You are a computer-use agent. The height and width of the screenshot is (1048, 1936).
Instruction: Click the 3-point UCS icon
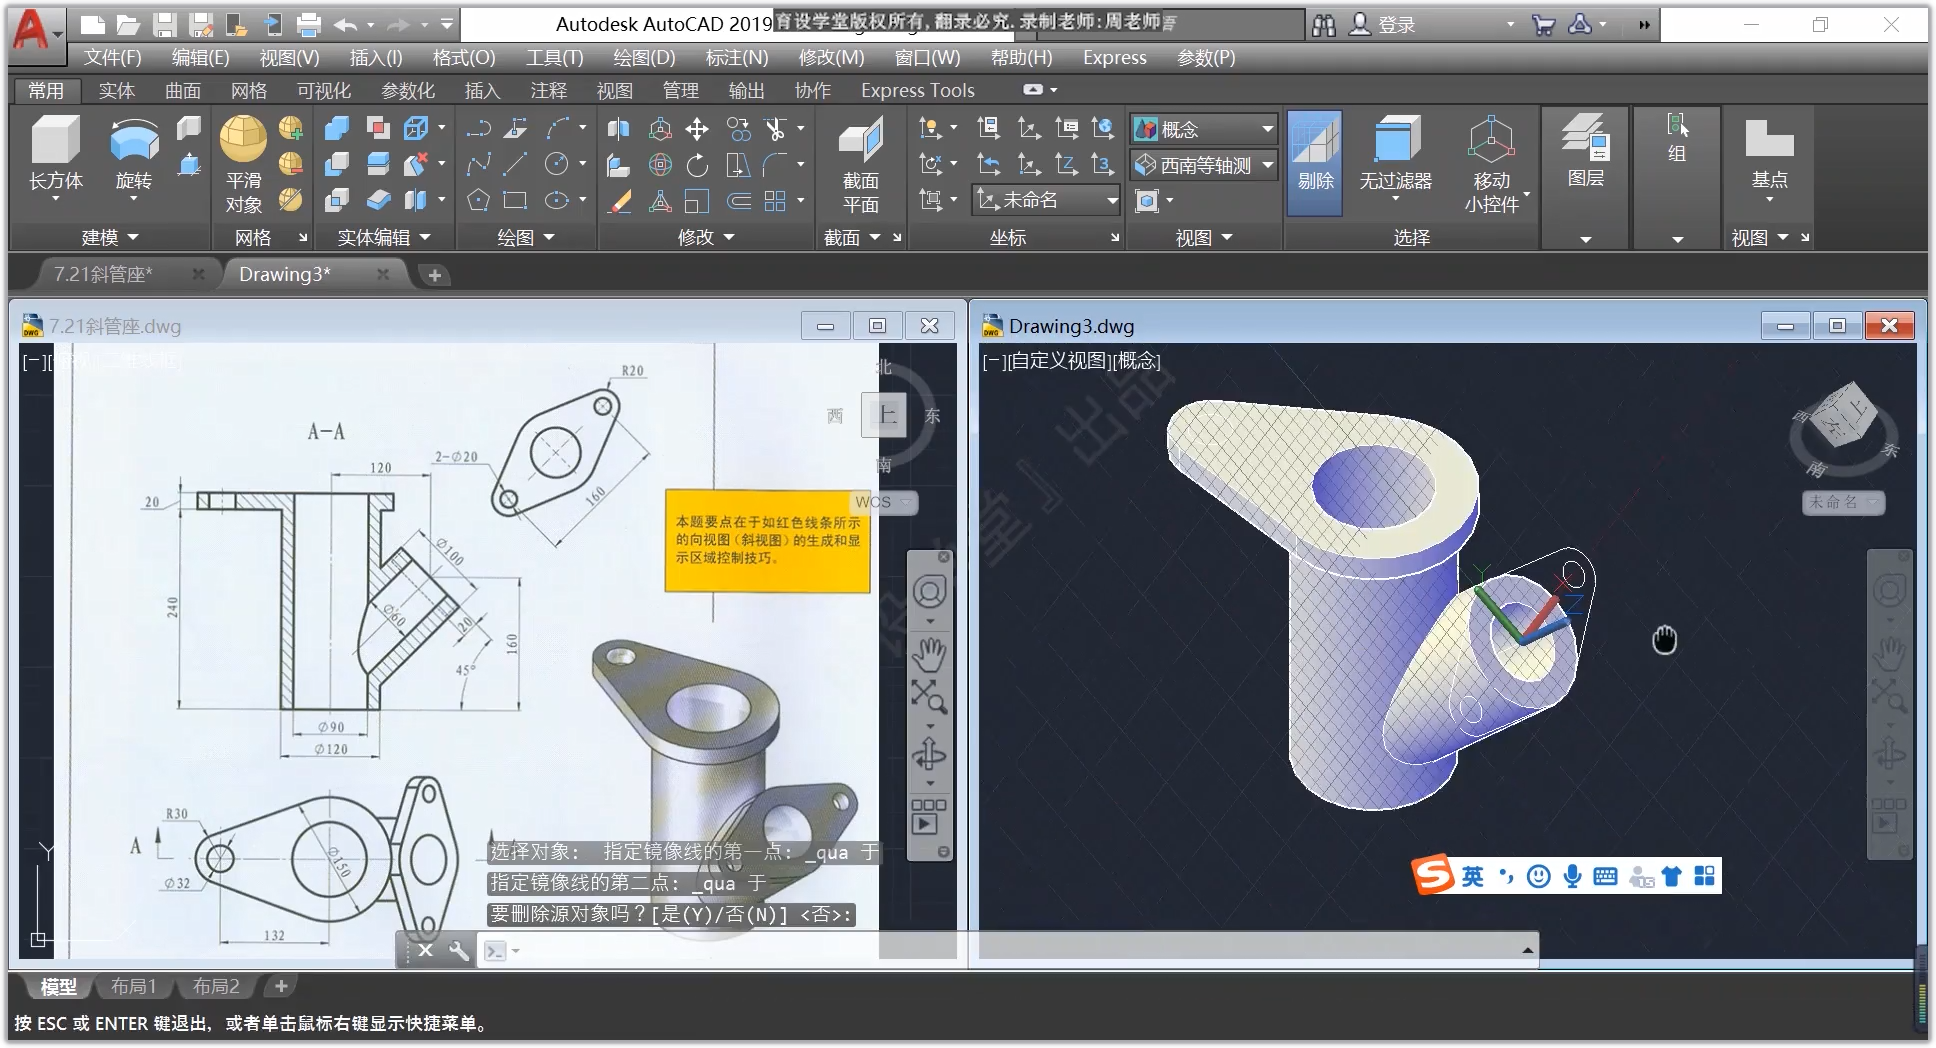tap(1103, 164)
